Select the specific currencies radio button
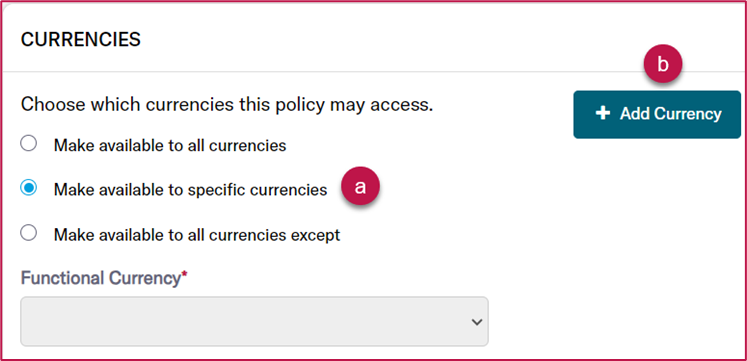Image resolution: width=747 pixels, height=361 pixels. tap(29, 188)
